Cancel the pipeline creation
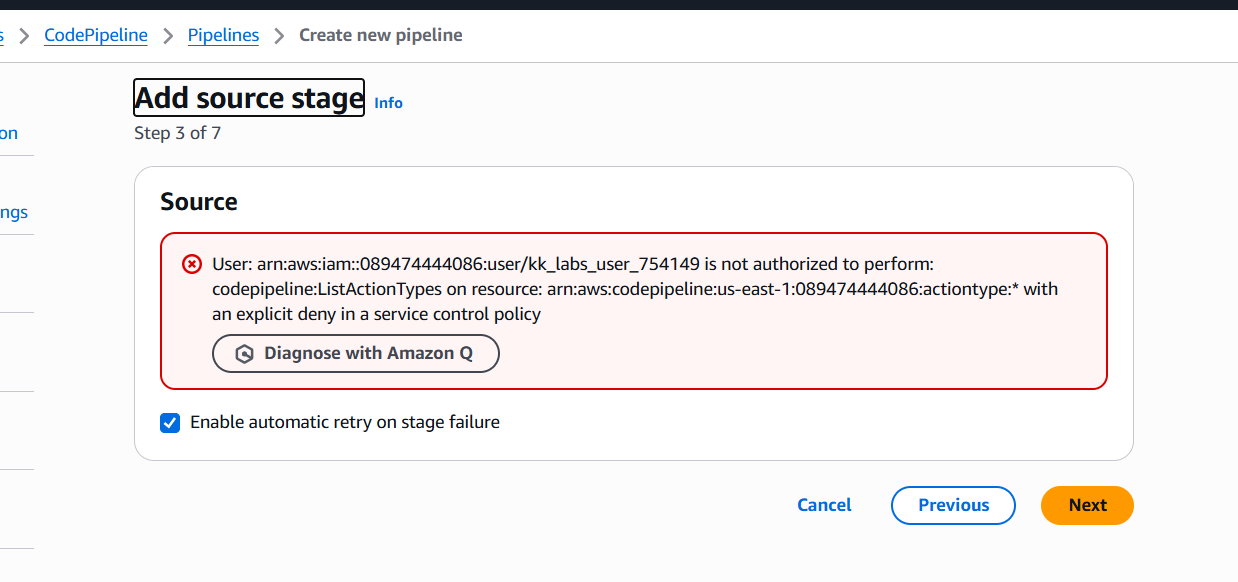Viewport: 1238px width, 582px height. click(x=824, y=505)
